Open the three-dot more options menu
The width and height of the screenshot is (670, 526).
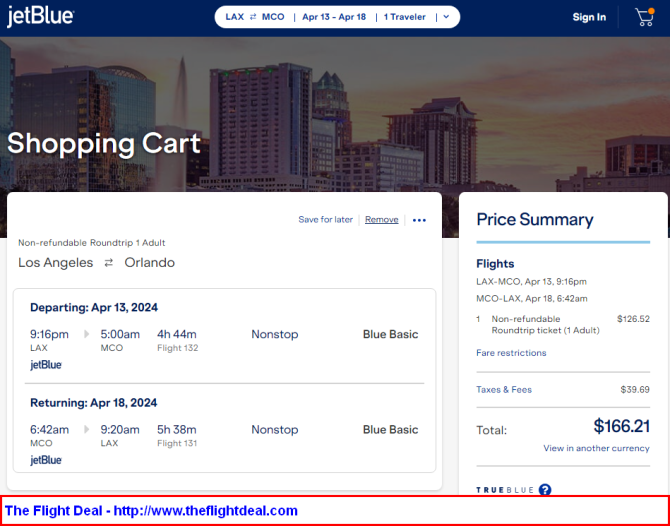point(419,220)
